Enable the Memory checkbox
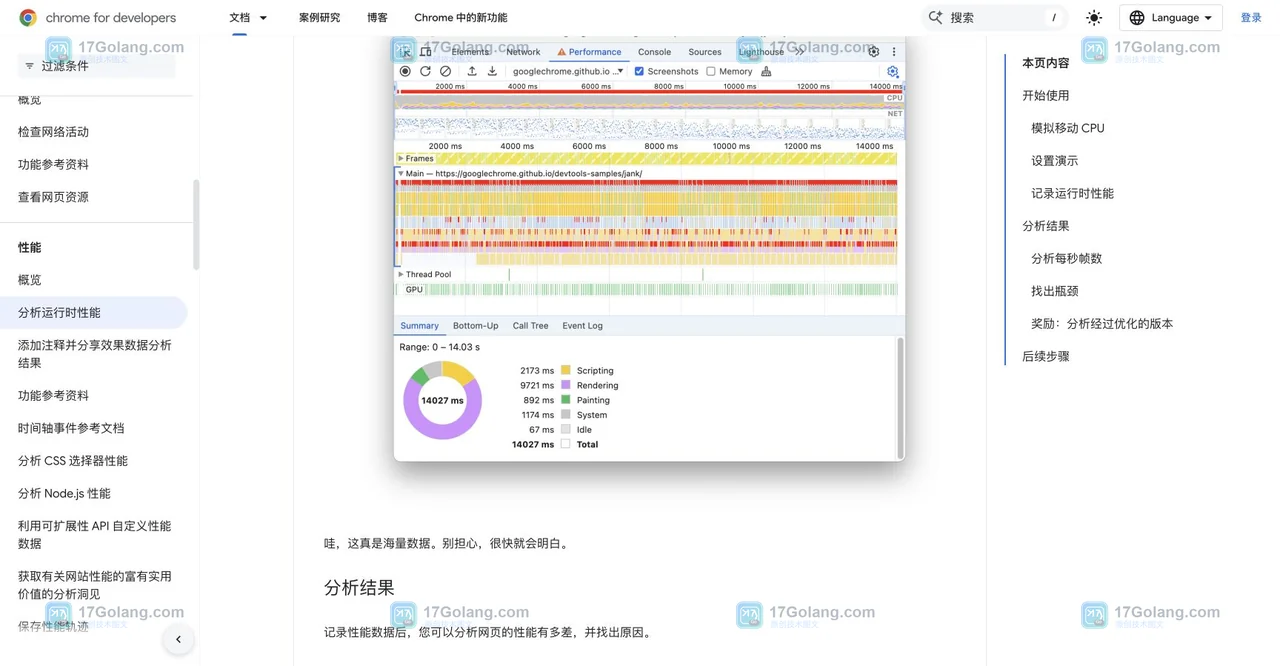The height and width of the screenshot is (666, 1280). pyautogui.click(x=711, y=71)
